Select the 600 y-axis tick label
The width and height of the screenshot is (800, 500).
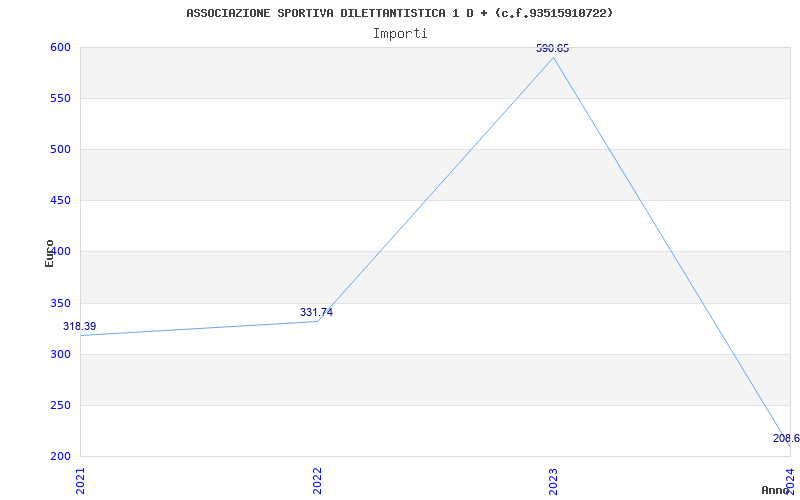(x=60, y=47)
